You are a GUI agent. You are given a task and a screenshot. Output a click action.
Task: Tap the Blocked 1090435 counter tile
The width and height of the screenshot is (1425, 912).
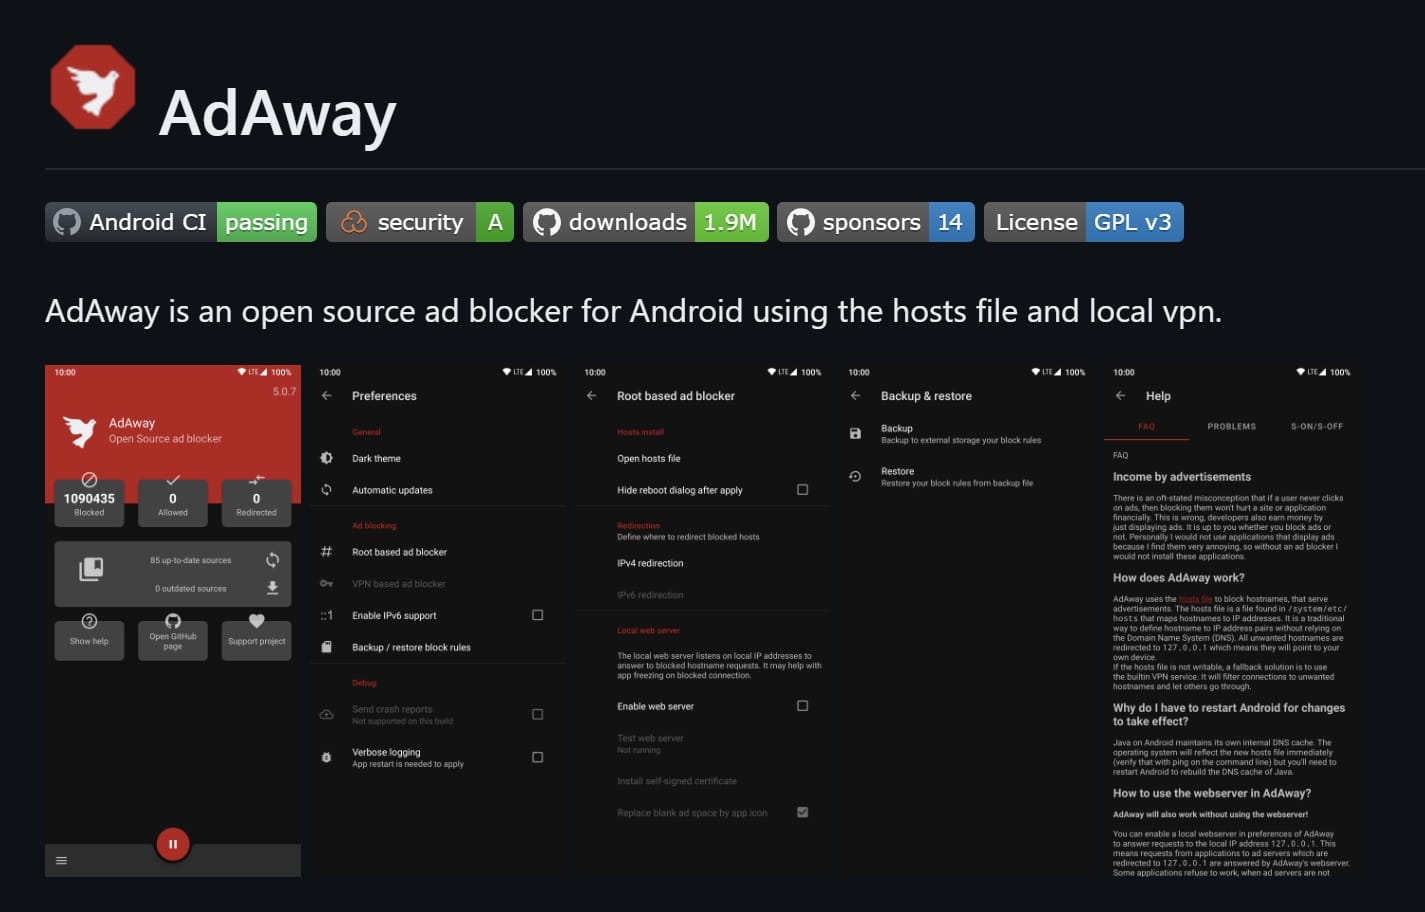(89, 499)
